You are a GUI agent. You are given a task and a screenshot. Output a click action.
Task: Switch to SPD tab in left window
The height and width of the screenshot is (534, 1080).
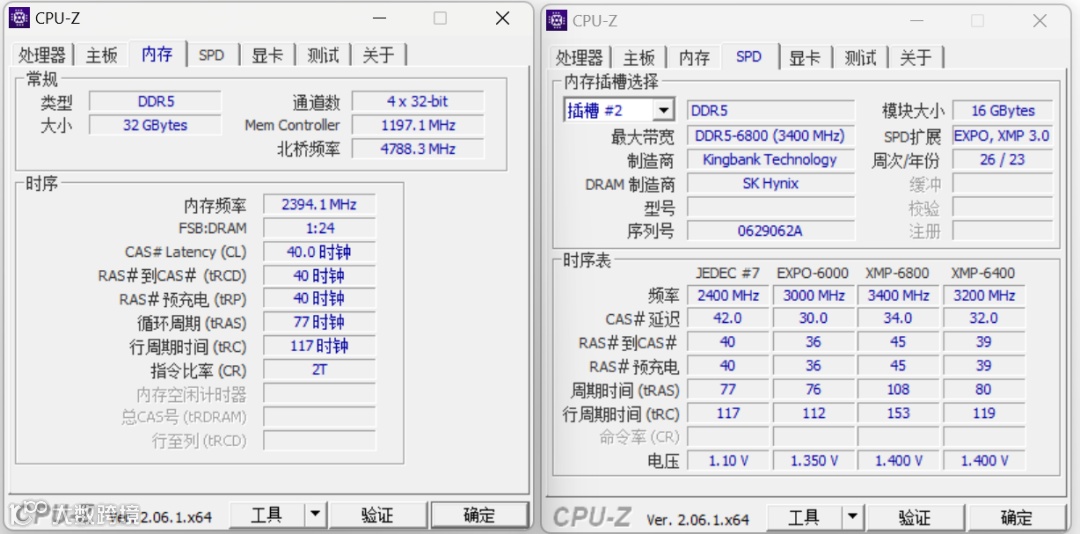[211, 55]
